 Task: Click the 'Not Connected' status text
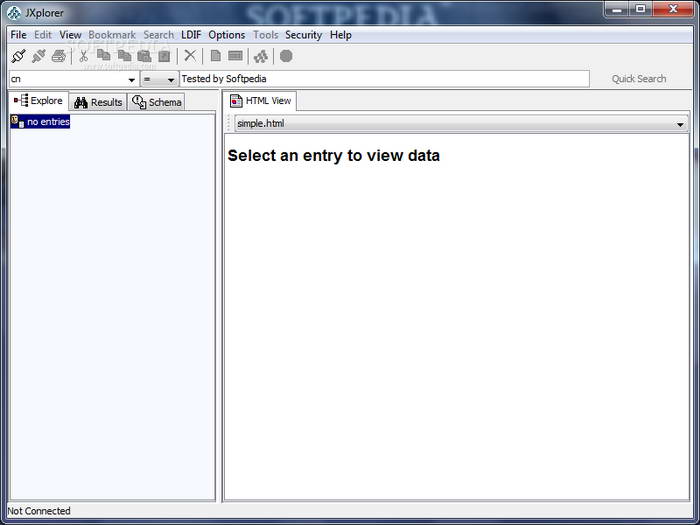tap(39, 511)
